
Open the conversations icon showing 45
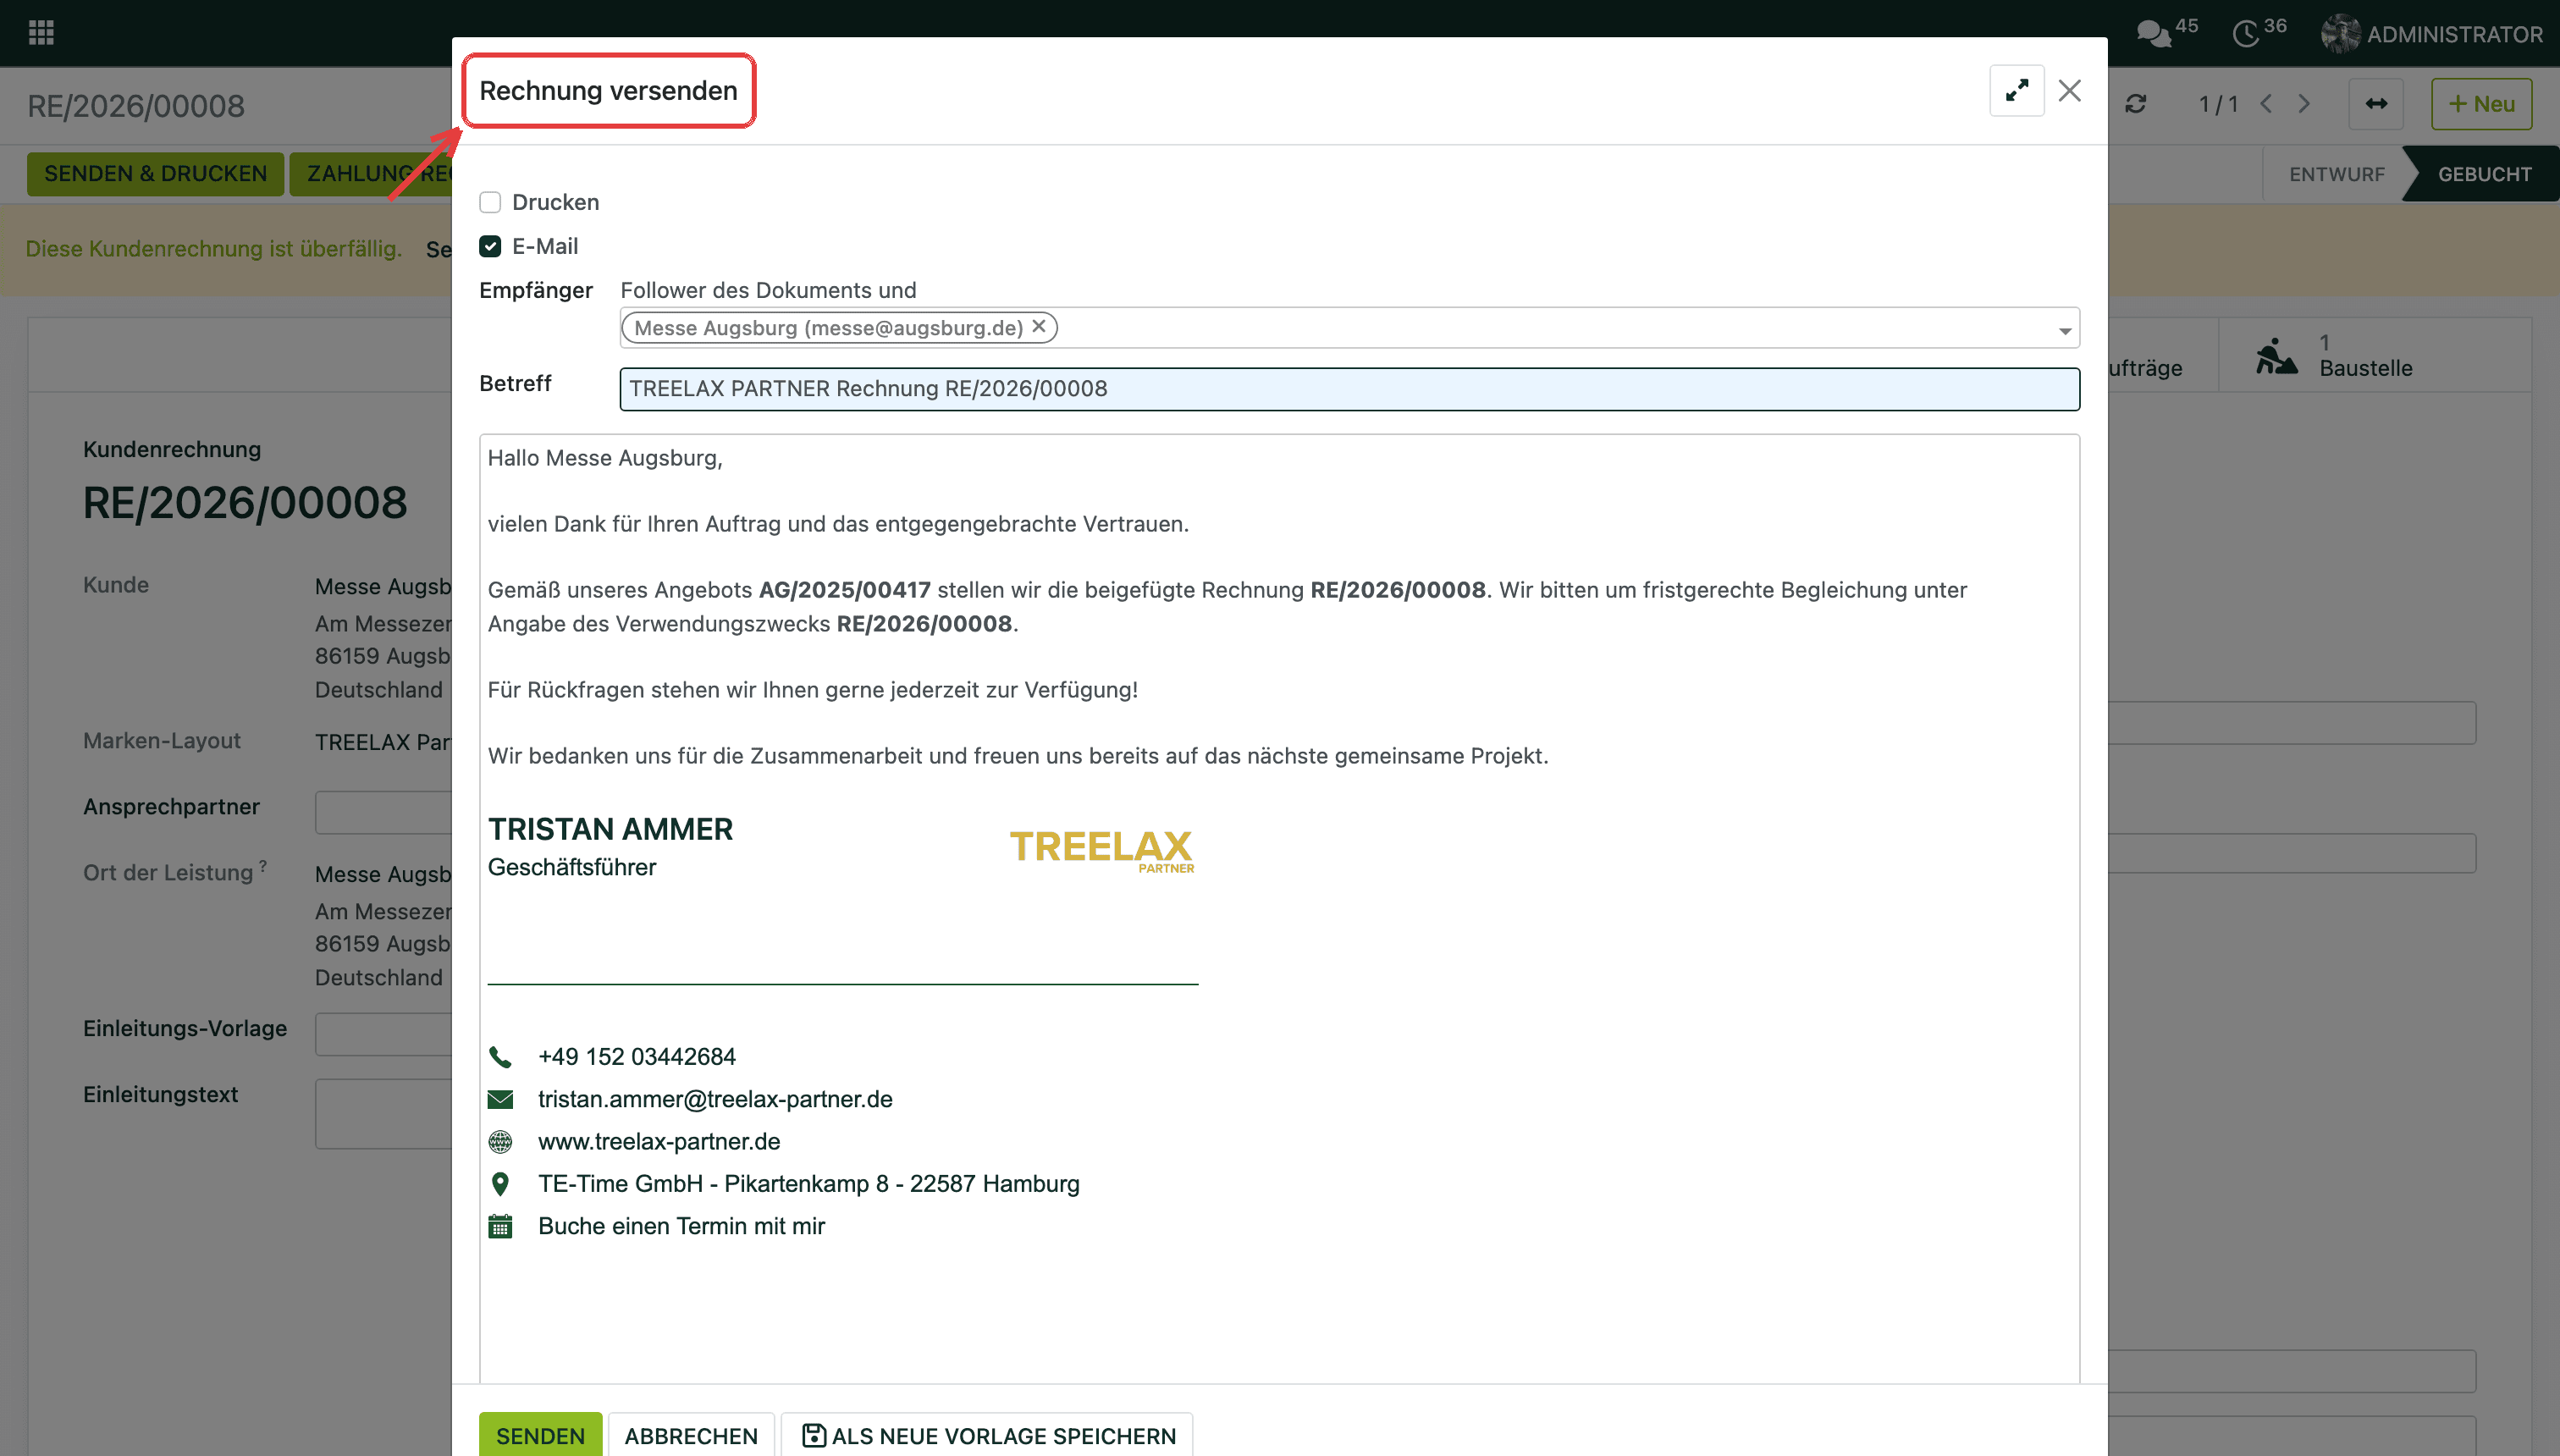coord(2166,32)
